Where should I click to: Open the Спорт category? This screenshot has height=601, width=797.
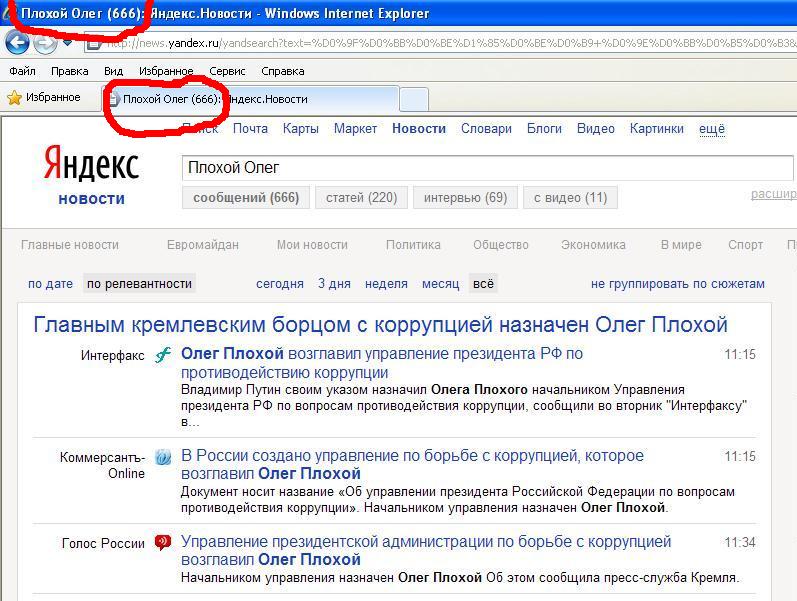coord(745,245)
